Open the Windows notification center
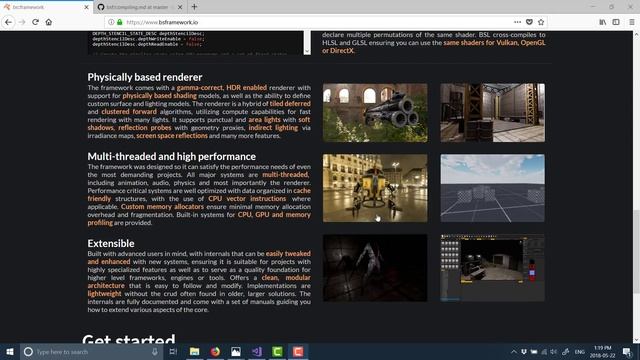 coord(627,351)
